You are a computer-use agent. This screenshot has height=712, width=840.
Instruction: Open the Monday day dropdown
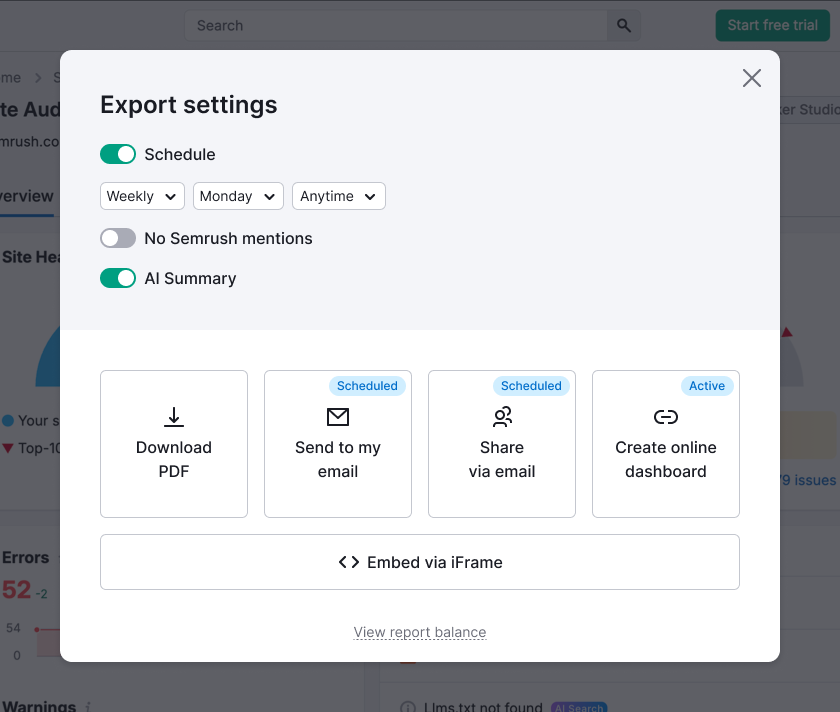point(238,196)
